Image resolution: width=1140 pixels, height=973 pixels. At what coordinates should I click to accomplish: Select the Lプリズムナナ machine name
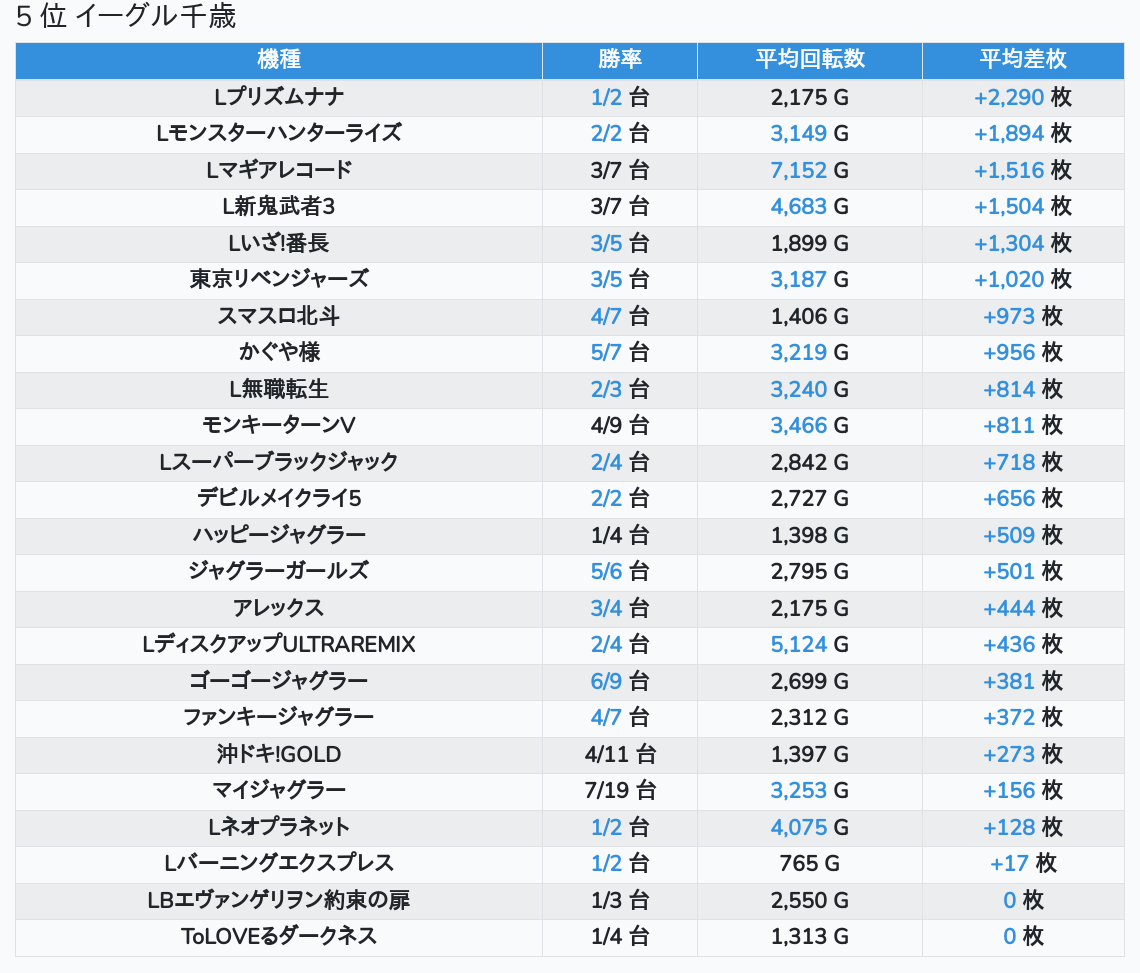279,97
